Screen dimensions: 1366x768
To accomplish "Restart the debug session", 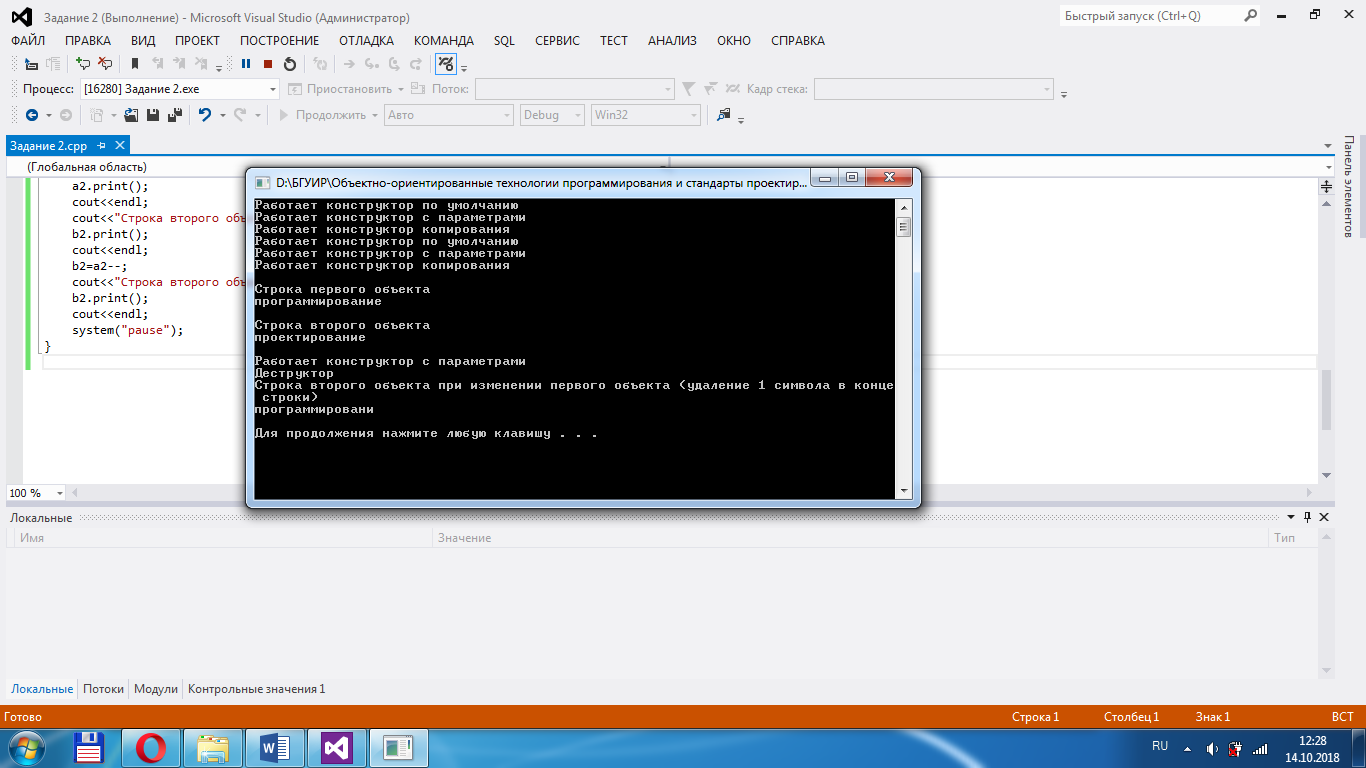I will 290,64.
